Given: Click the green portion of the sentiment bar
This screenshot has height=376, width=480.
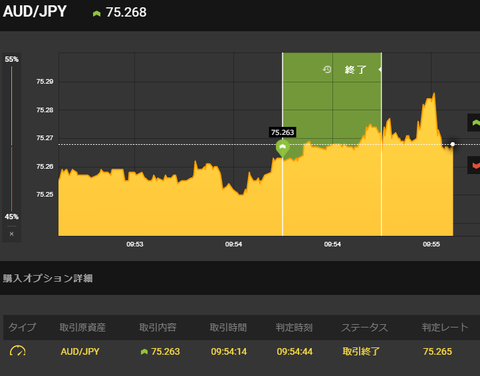Looking at the screenshot, I should tap(12, 106).
